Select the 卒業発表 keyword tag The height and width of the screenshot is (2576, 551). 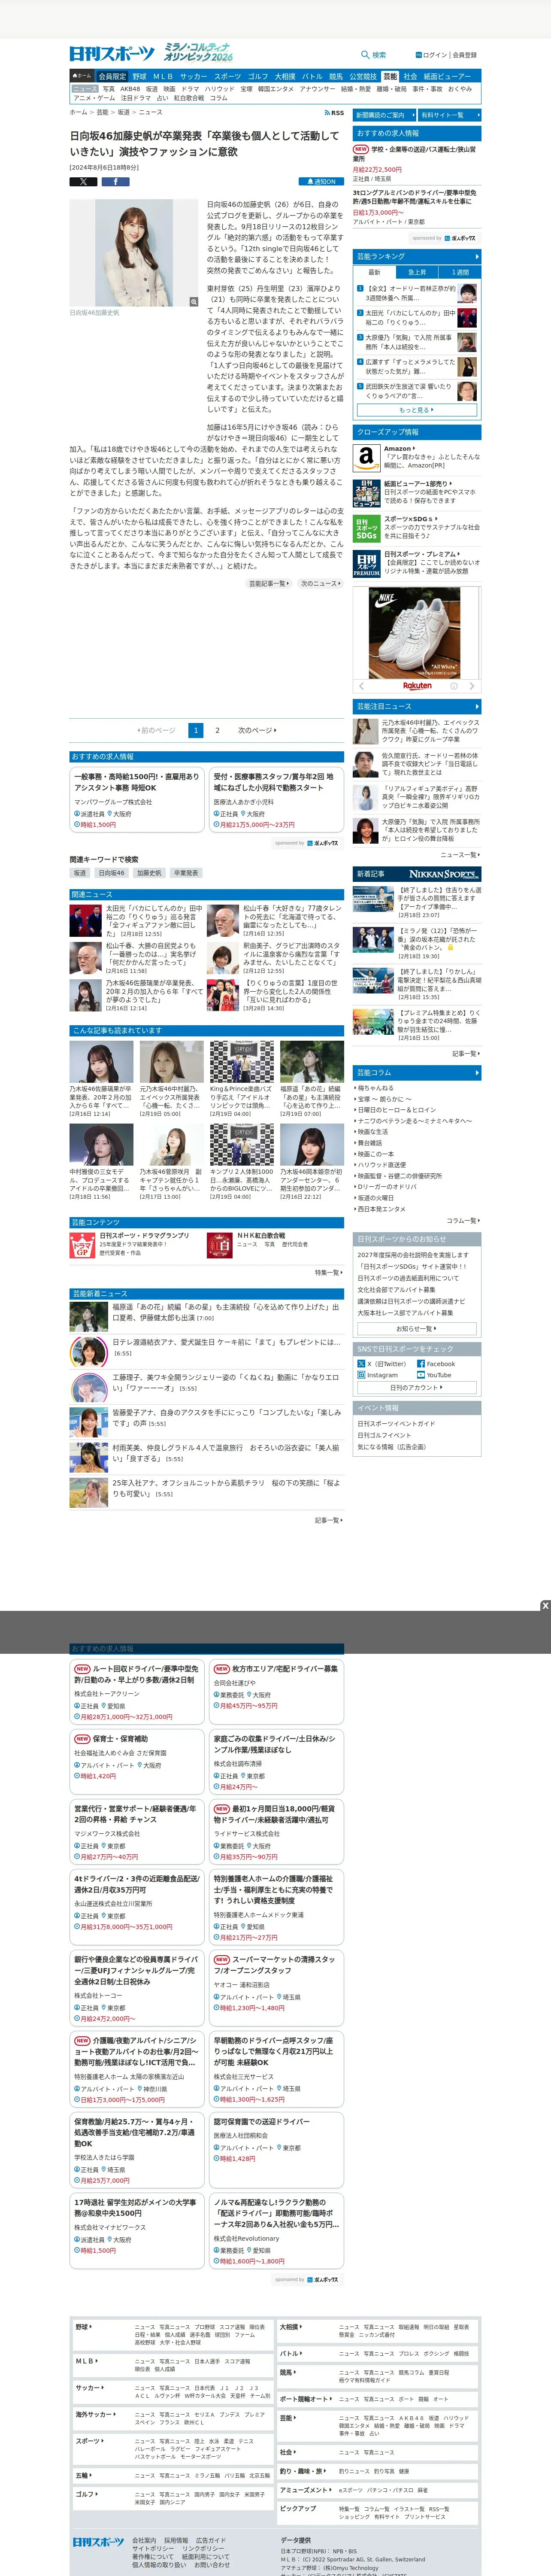coord(185,873)
